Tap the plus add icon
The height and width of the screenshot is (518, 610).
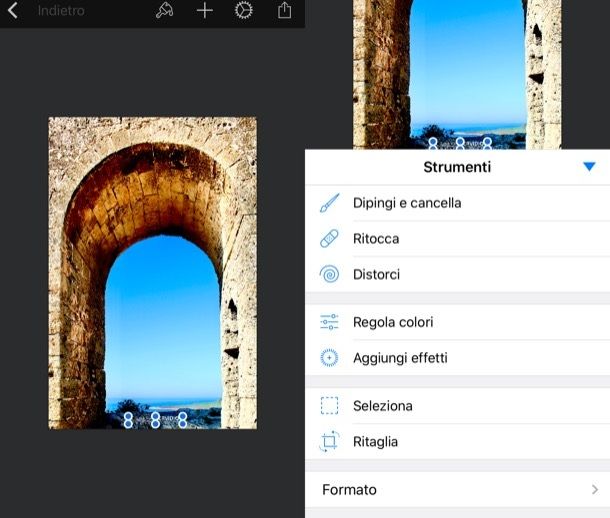click(205, 10)
